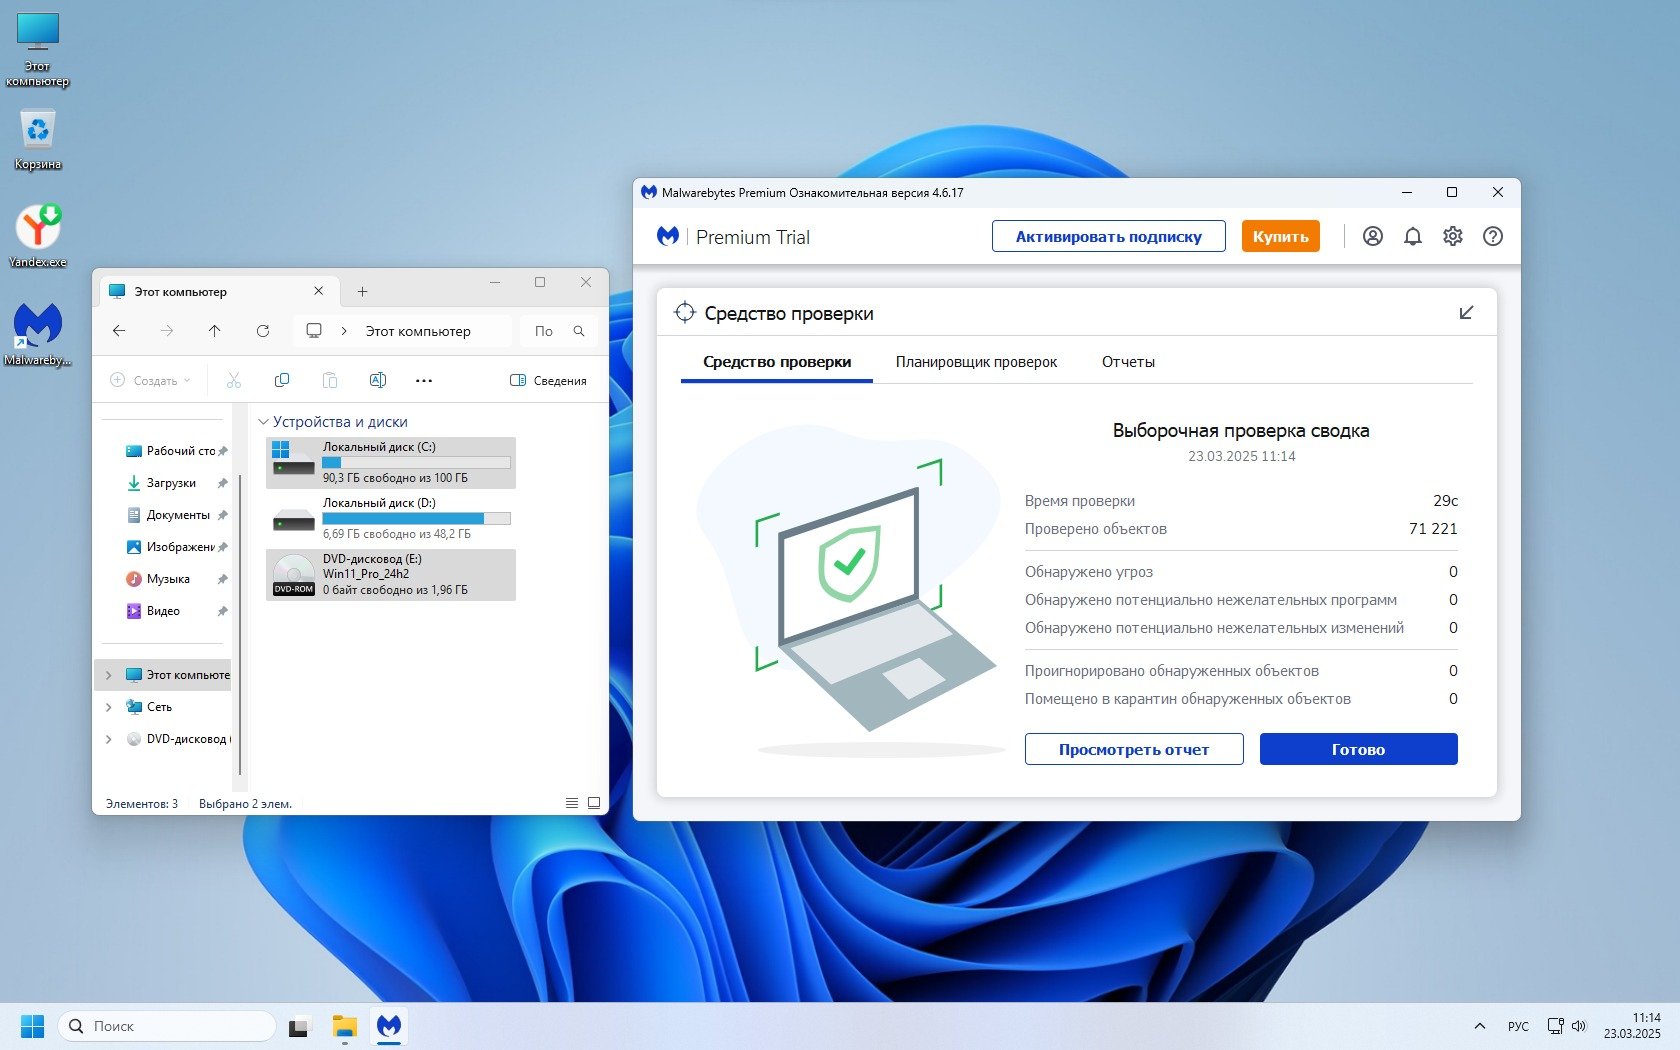The image size is (1680, 1050).
Task: Select DVD-дисковод (E:) Win11_Pro_24h2
Action: 391,575
